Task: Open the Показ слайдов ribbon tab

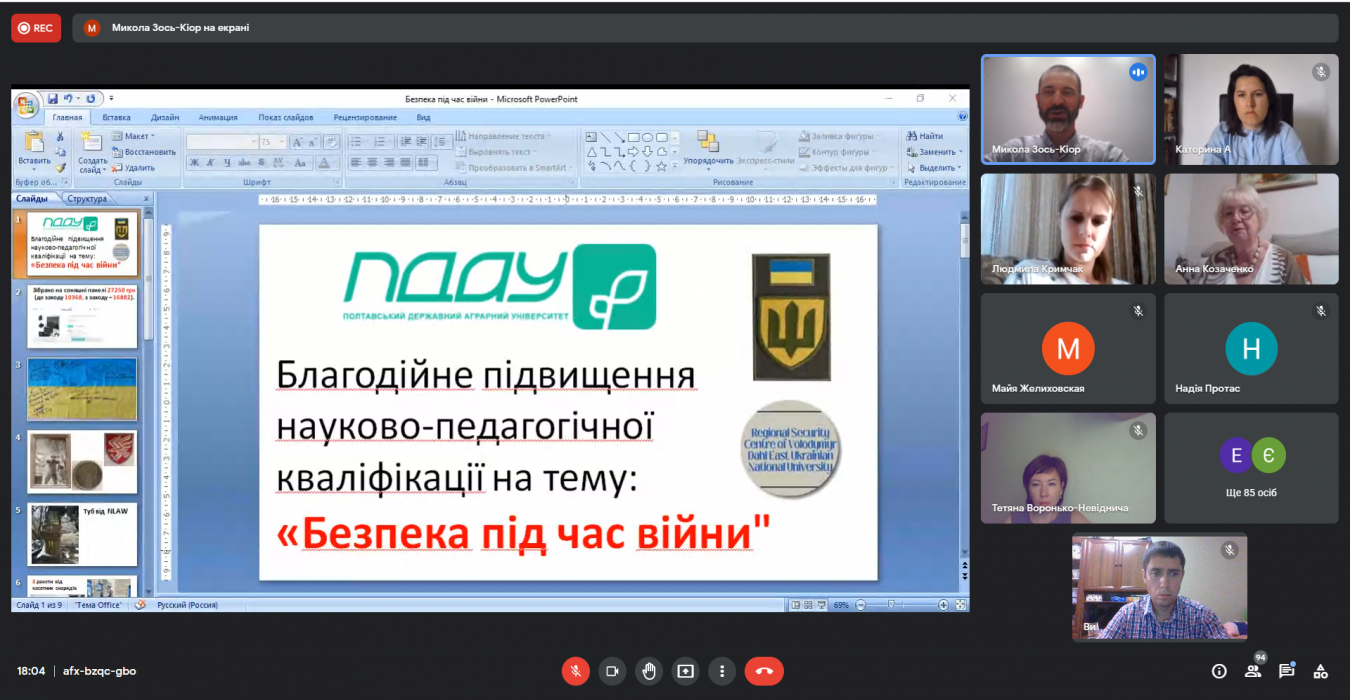Action: click(286, 117)
